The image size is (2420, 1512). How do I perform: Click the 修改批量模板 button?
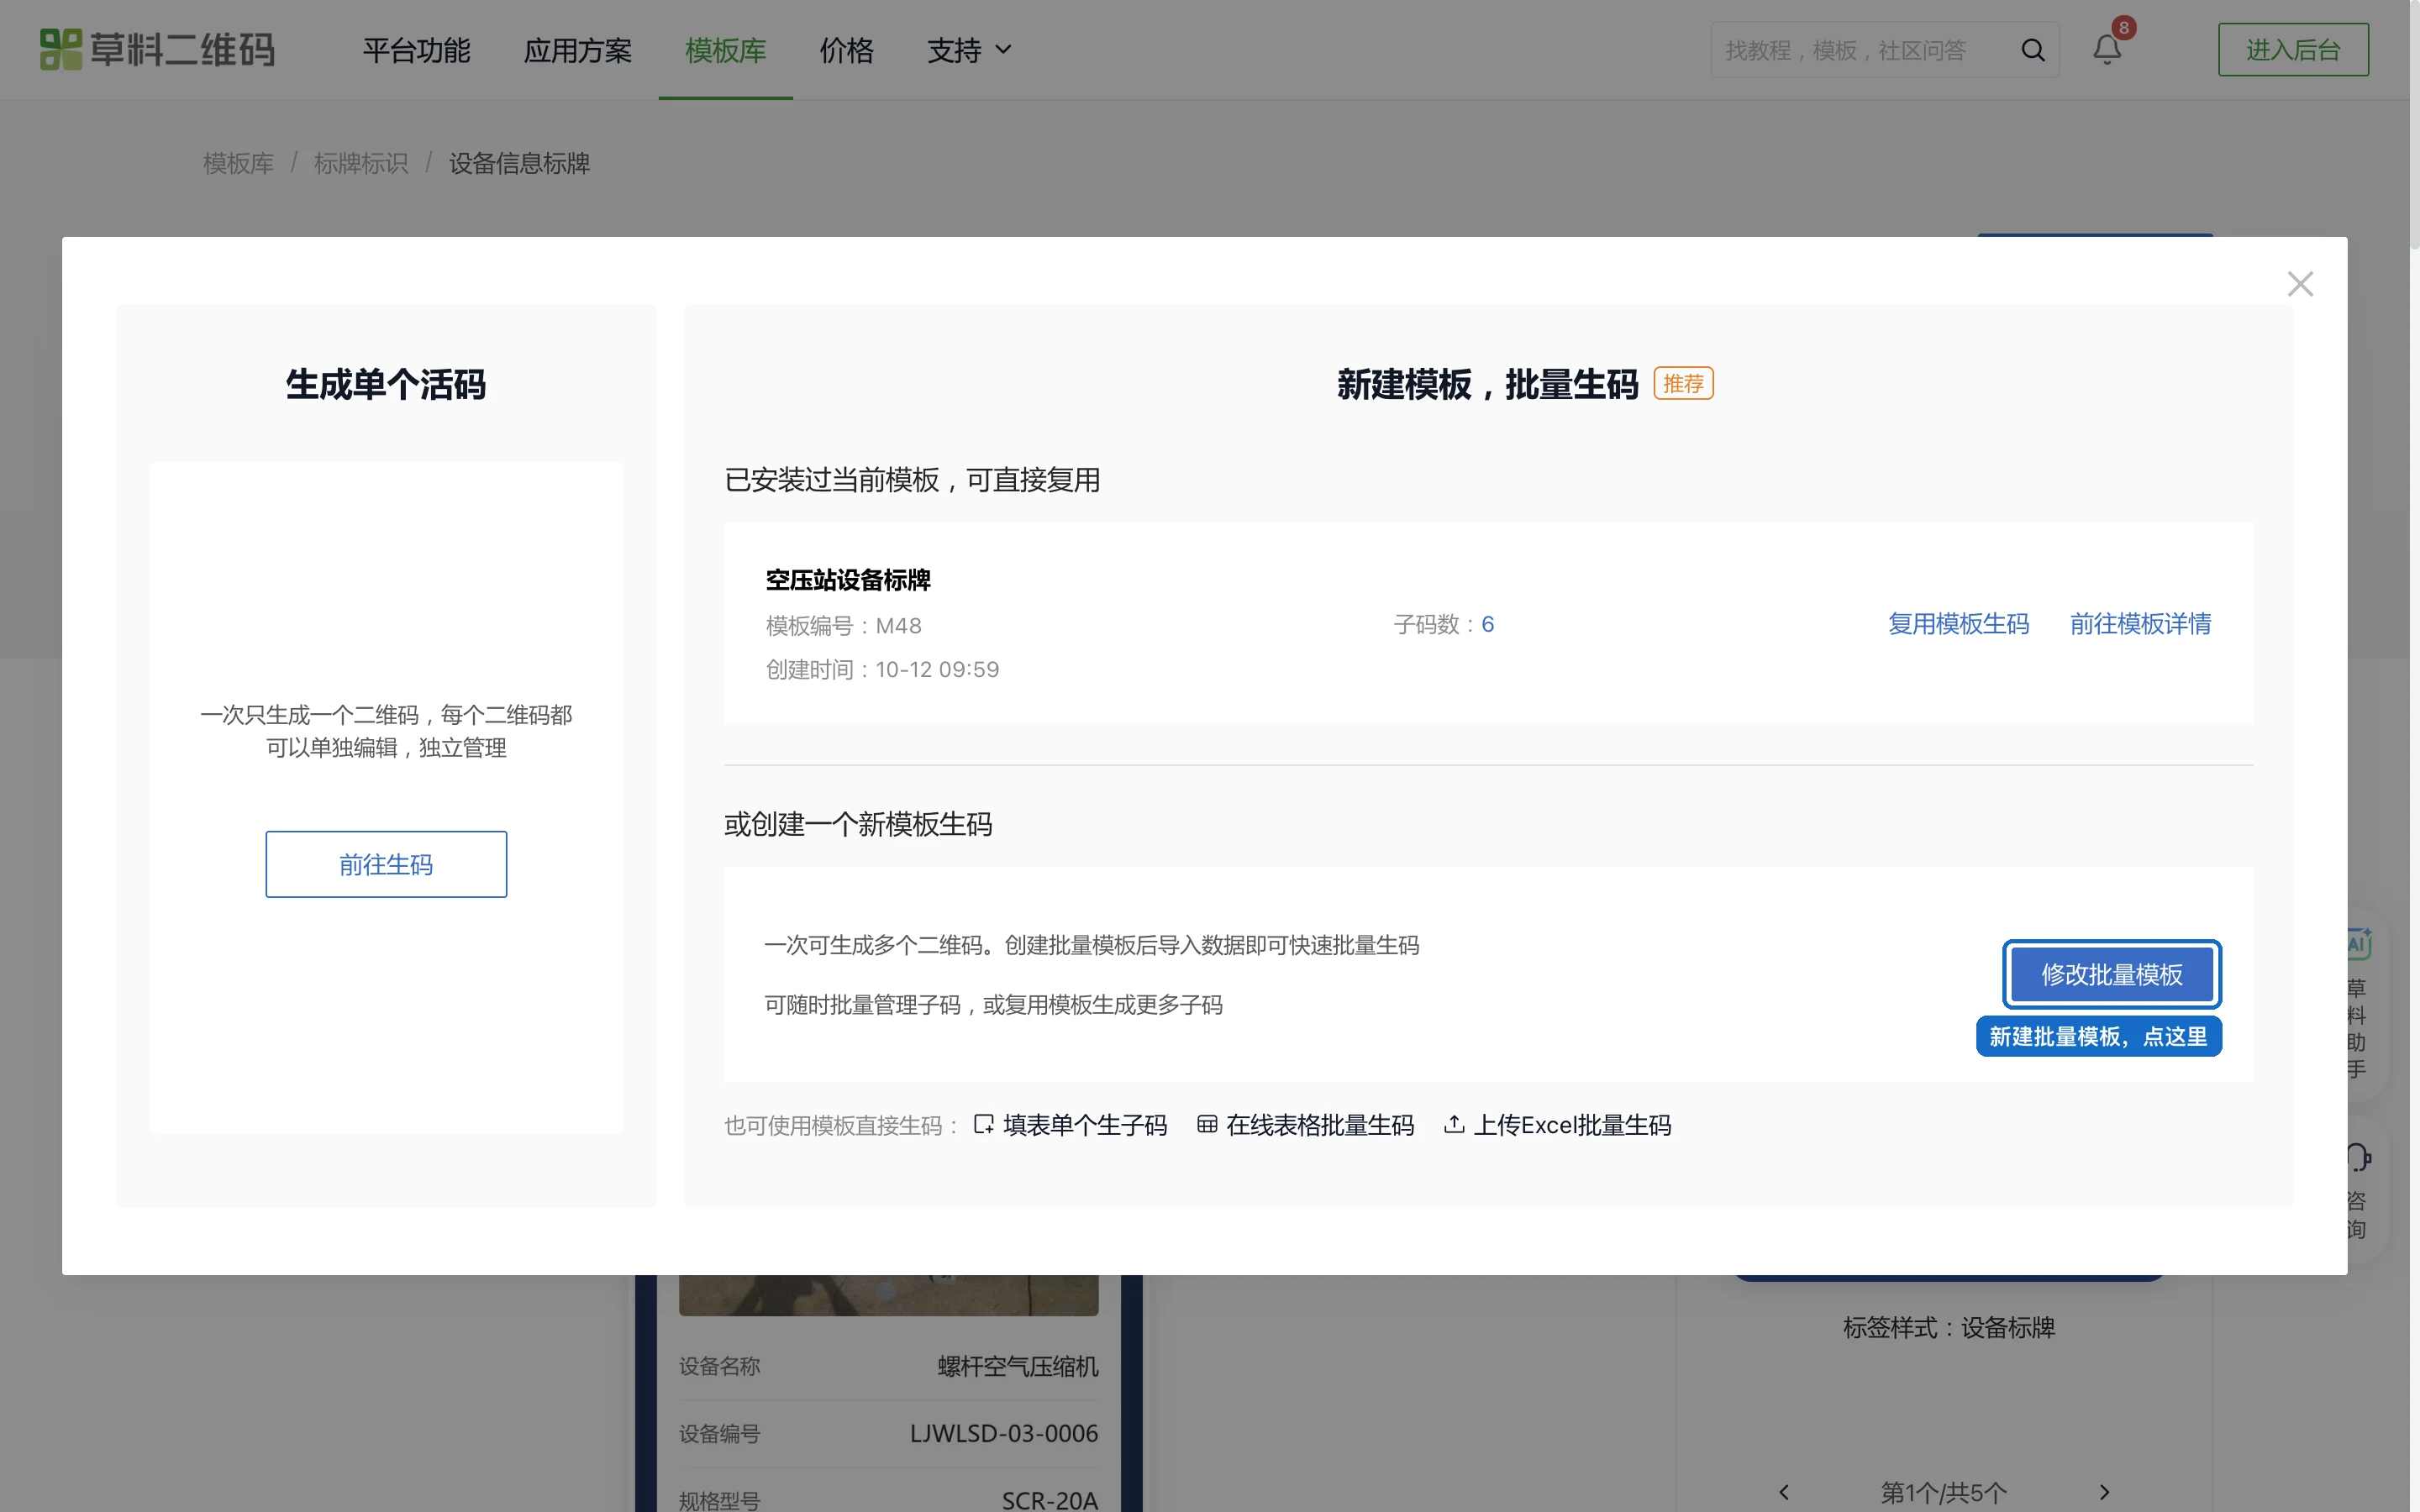2112,974
